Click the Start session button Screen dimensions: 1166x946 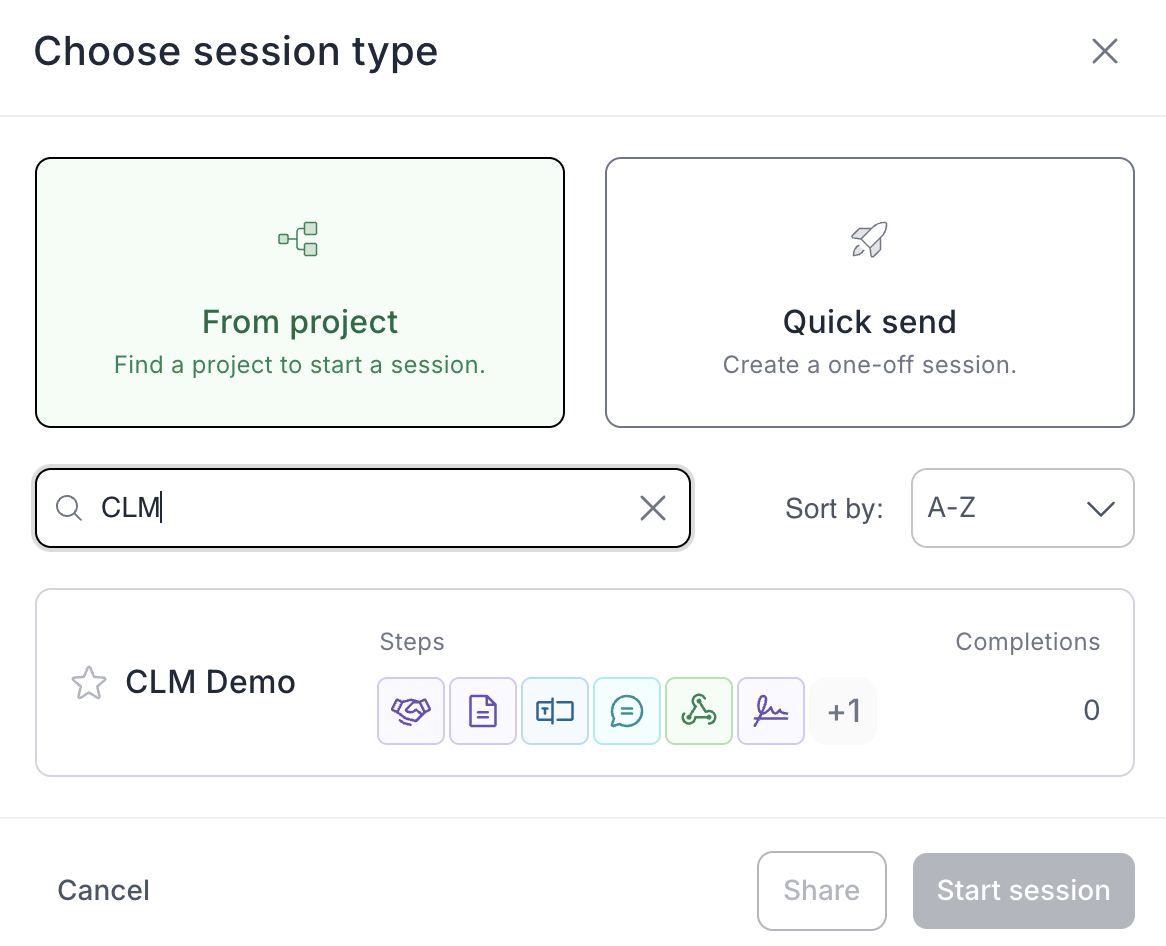(x=1023, y=890)
